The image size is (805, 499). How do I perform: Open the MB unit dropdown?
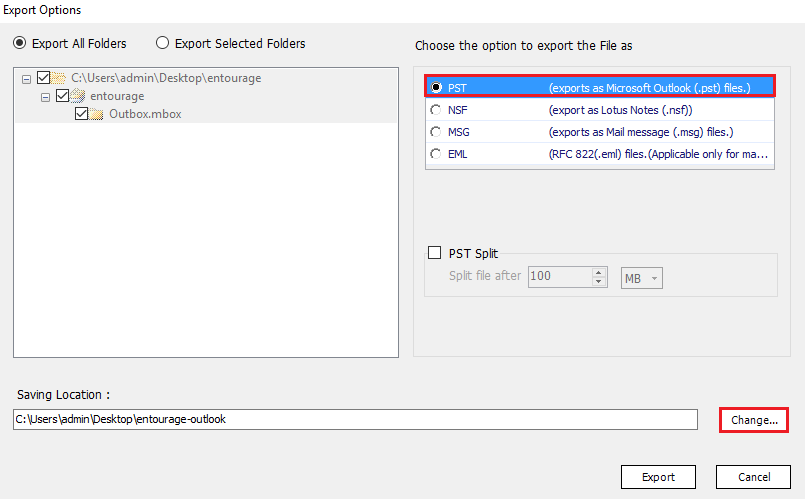tap(642, 278)
